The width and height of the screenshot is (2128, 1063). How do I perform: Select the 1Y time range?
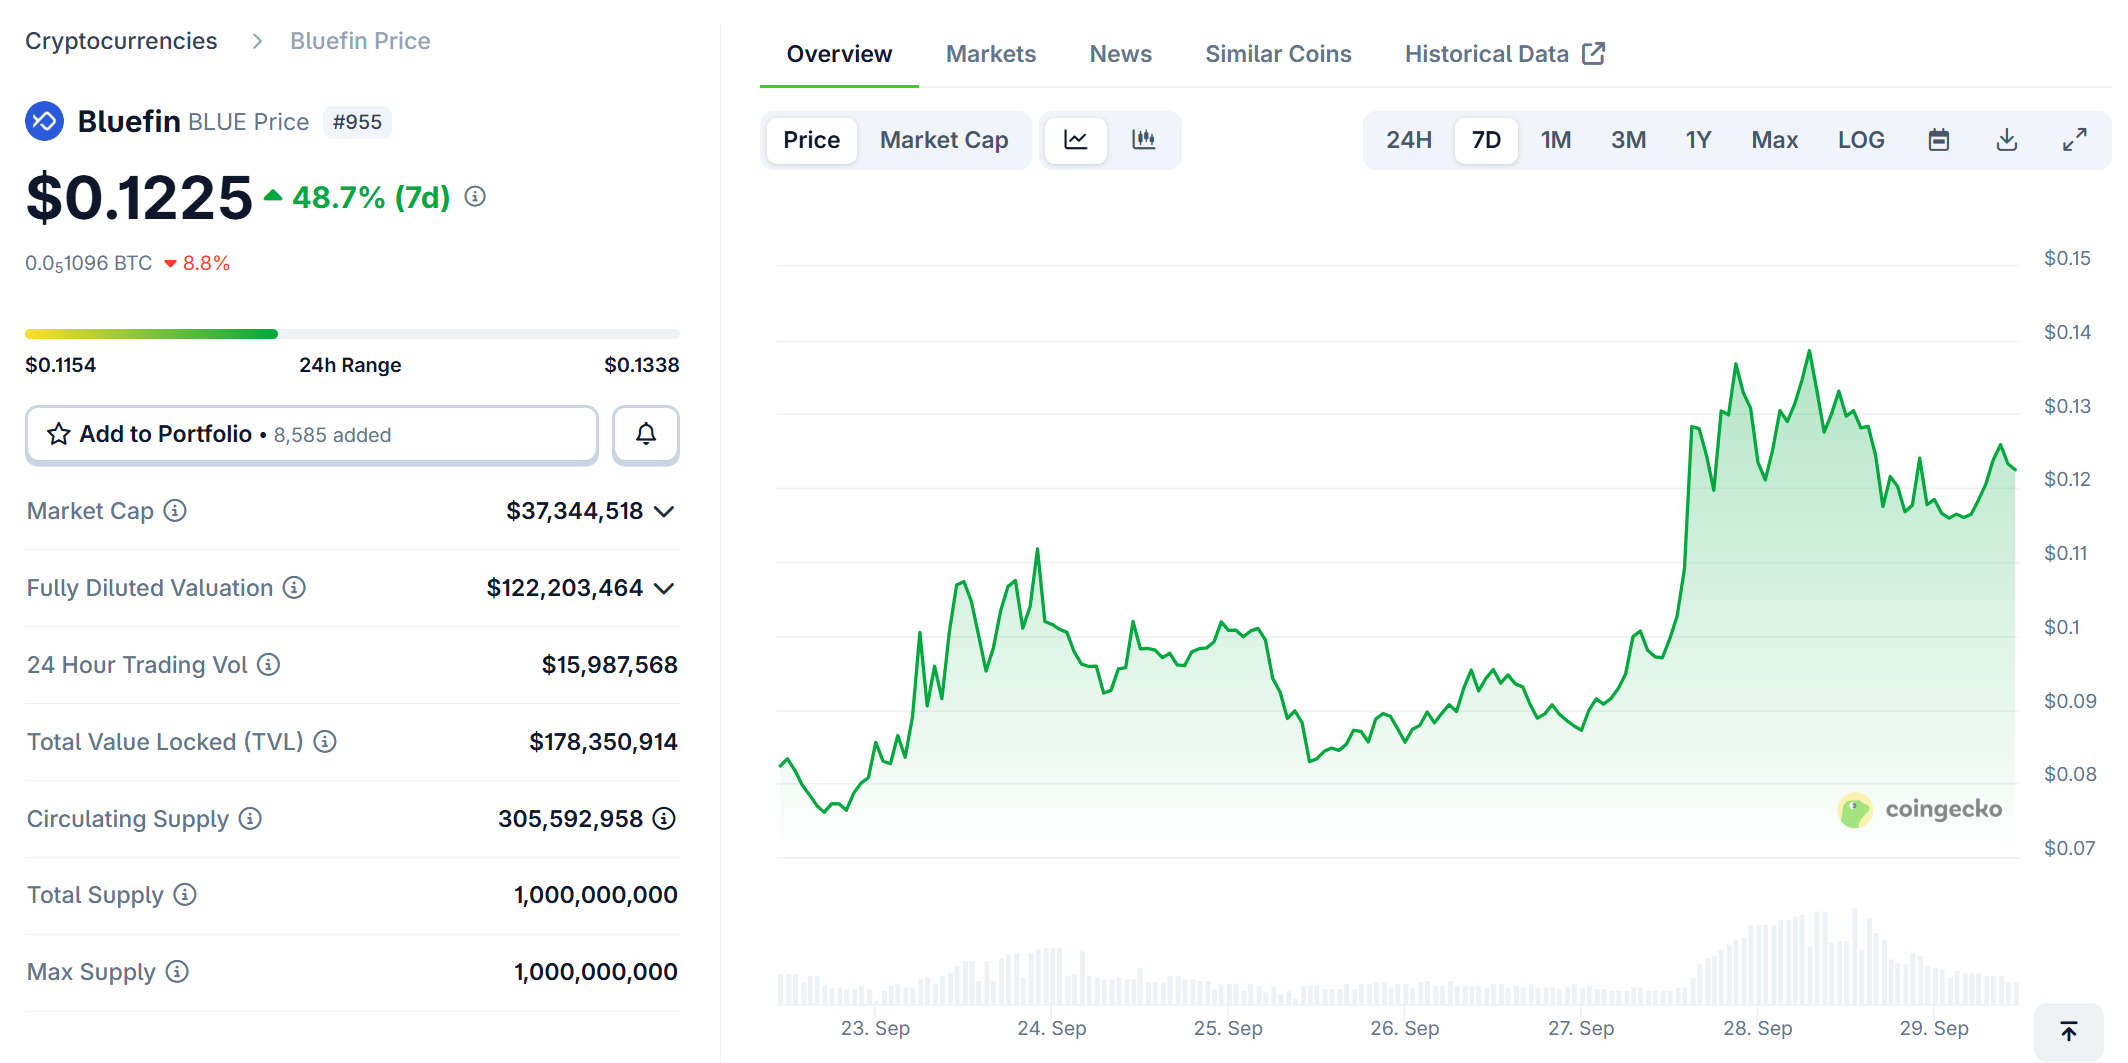click(x=1698, y=140)
